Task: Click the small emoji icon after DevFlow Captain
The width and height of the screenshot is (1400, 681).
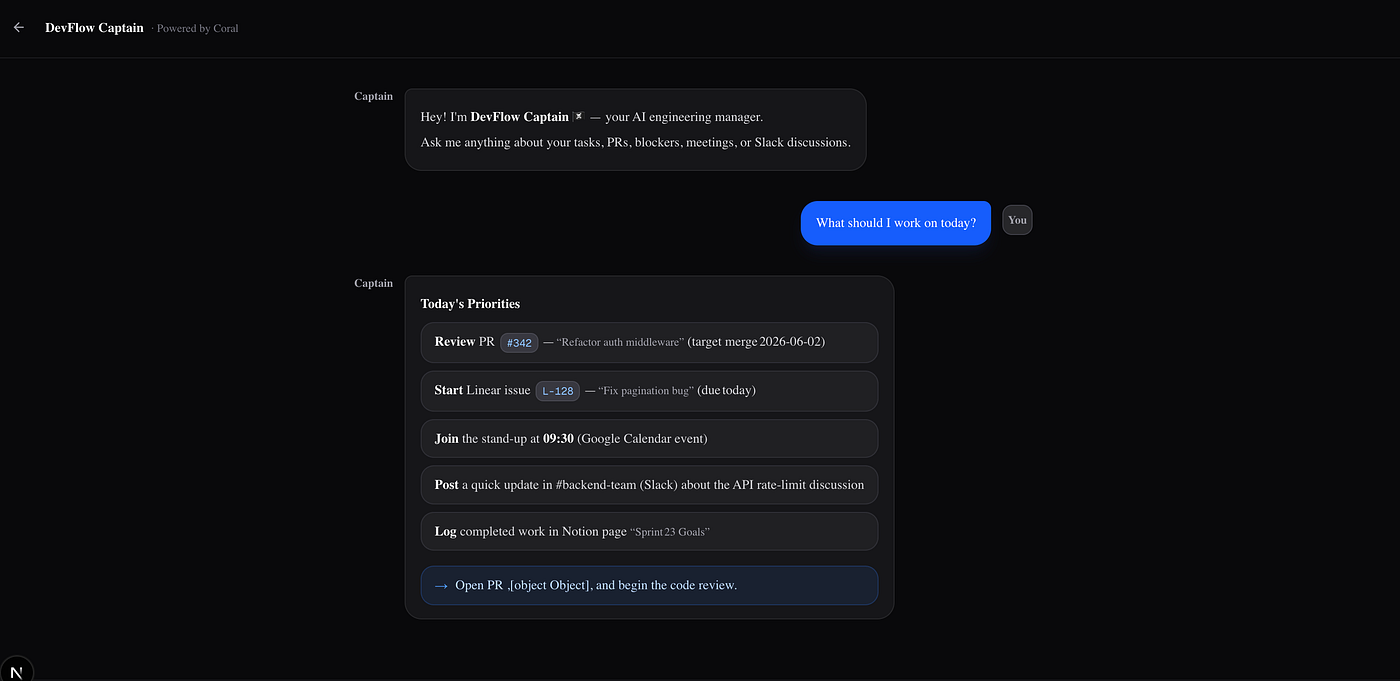Action: 578,116
